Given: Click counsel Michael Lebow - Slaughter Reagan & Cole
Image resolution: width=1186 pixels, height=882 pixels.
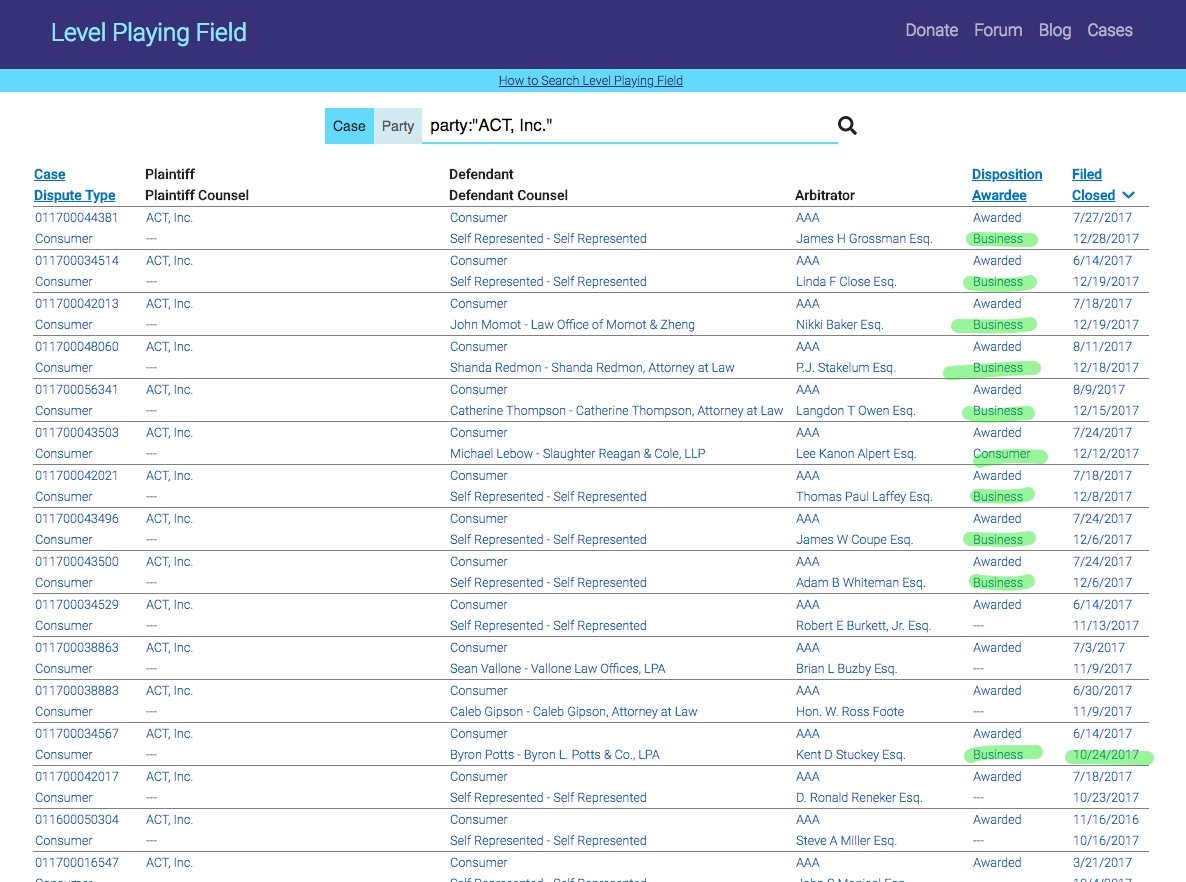Looking at the screenshot, I should pyautogui.click(x=577, y=455).
